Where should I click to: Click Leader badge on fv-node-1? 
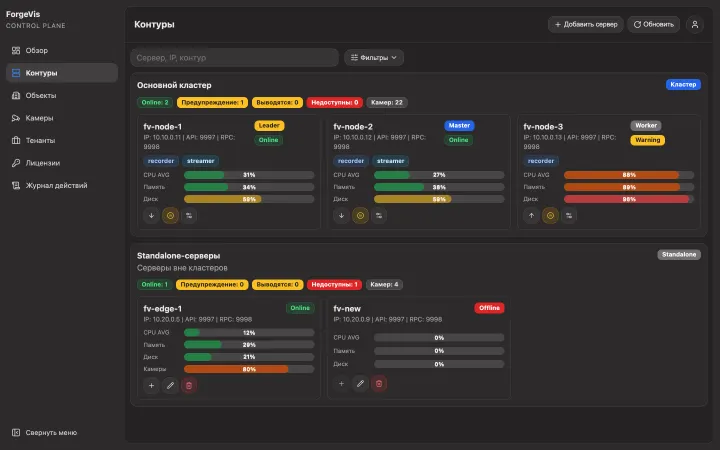[269, 125]
